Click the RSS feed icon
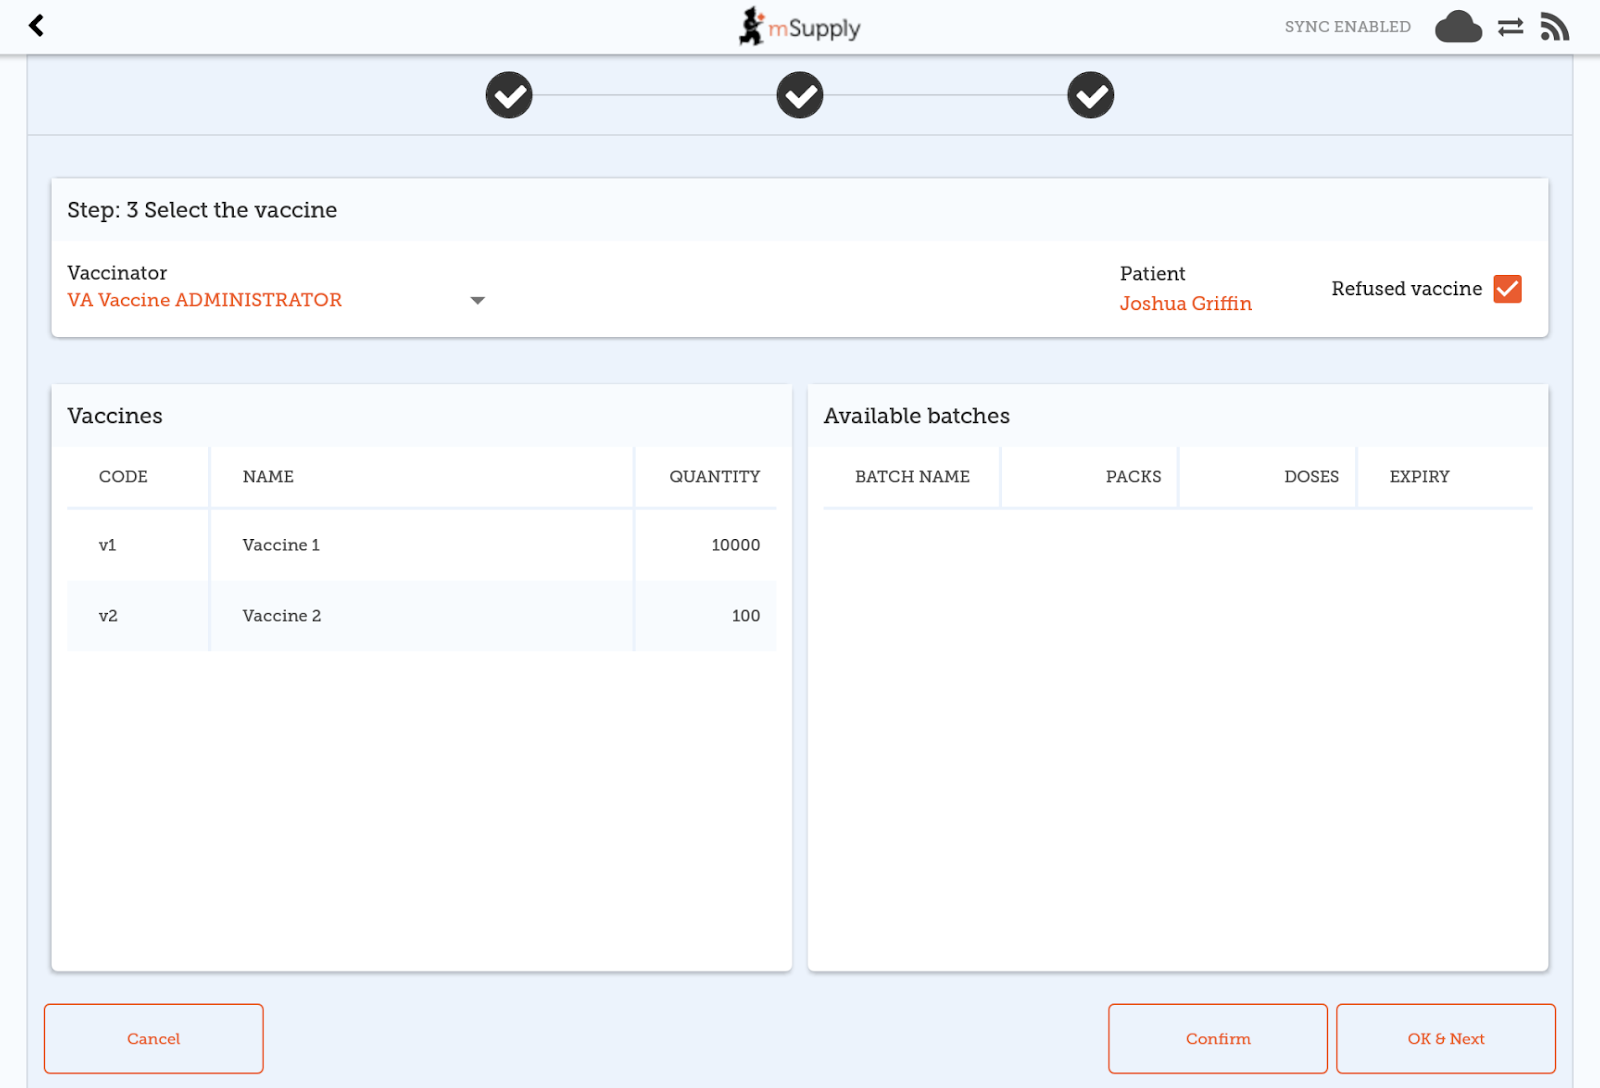 [x=1554, y=27]
